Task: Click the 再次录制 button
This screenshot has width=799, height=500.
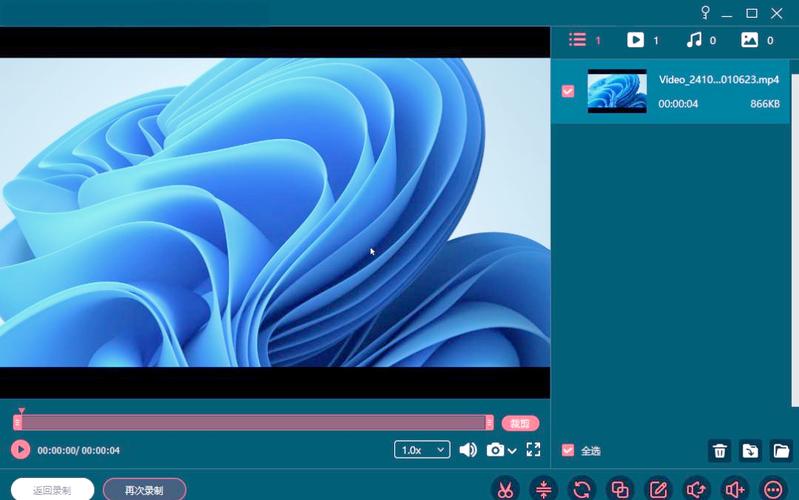Action: point(144,490)
